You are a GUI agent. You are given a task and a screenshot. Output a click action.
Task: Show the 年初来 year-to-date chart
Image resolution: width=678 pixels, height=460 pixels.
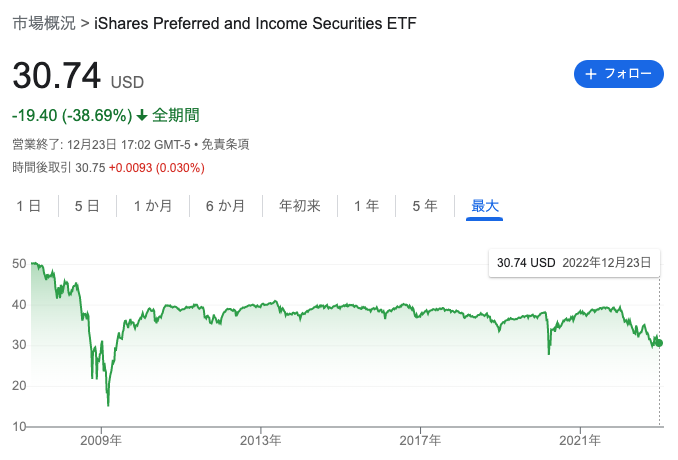[x=299, y=206]
